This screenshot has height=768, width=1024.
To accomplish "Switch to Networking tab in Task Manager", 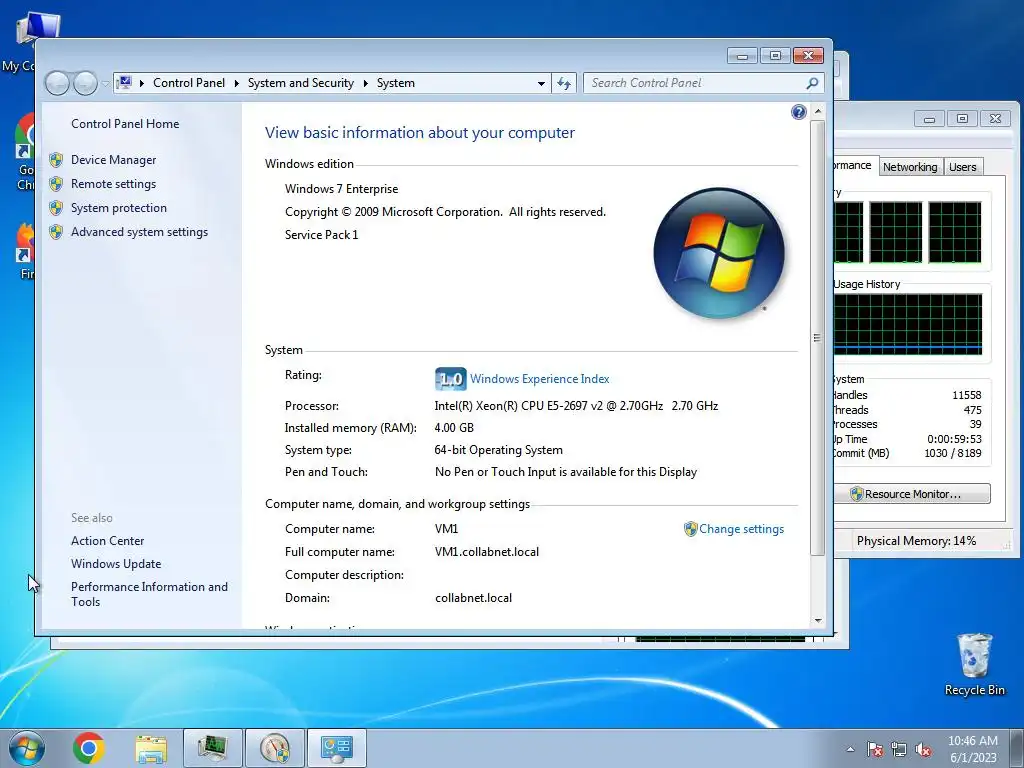I will [x=910, y=167].
